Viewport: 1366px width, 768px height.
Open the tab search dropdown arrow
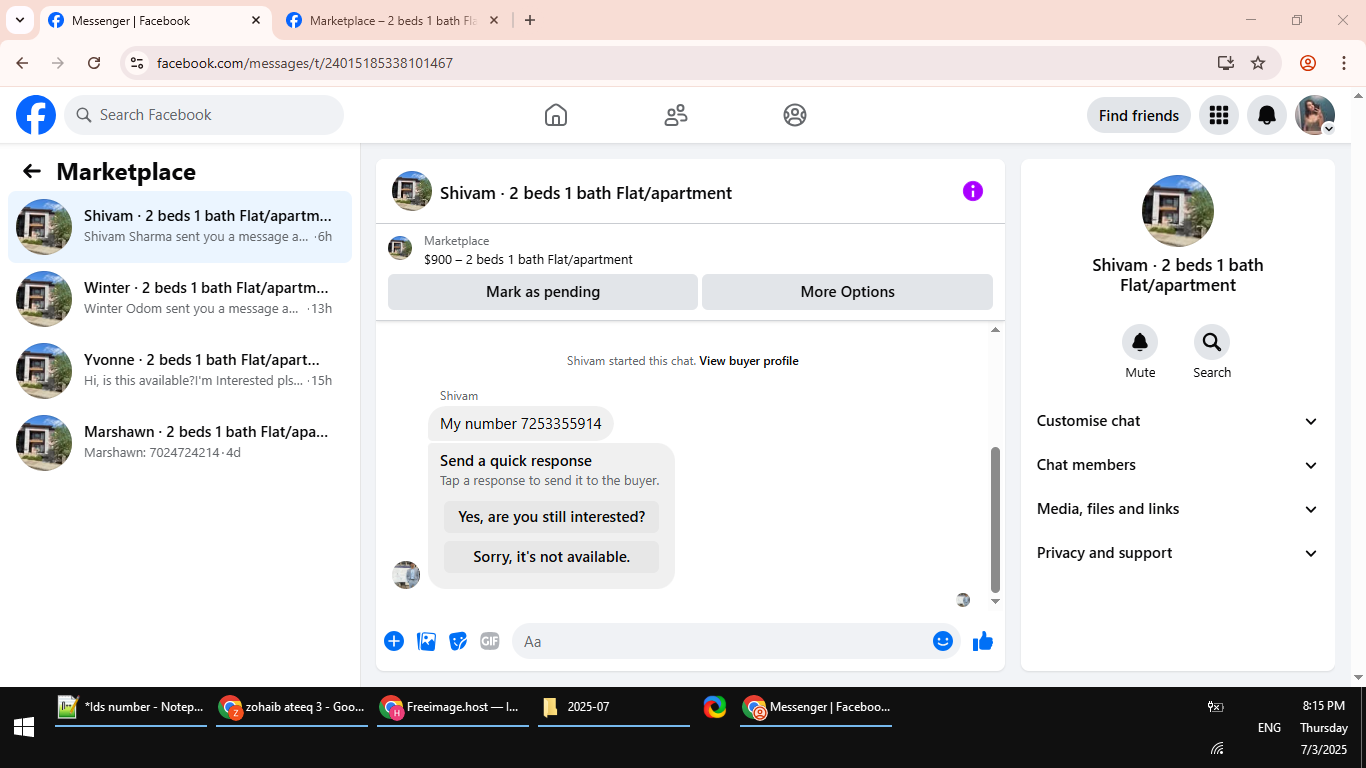click(19, 20)
